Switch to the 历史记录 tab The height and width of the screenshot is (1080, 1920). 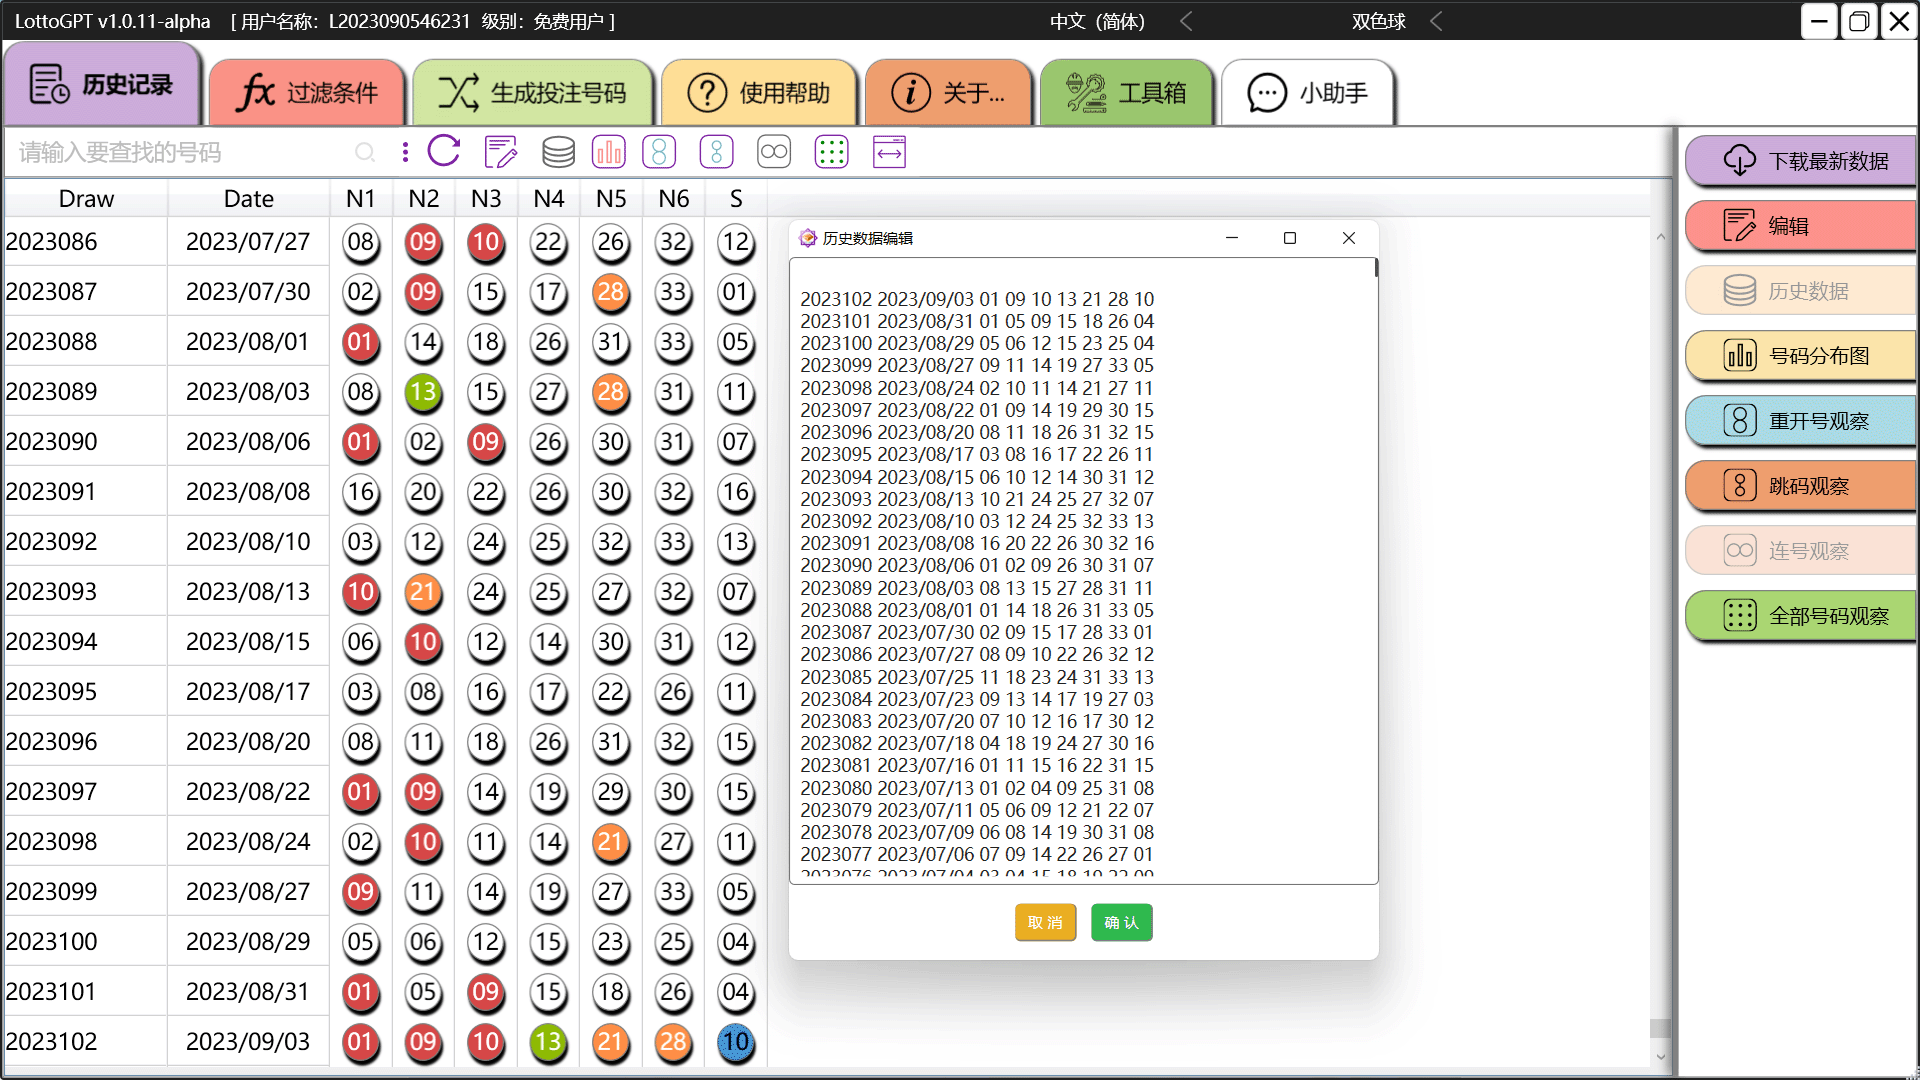click(102, 85)
